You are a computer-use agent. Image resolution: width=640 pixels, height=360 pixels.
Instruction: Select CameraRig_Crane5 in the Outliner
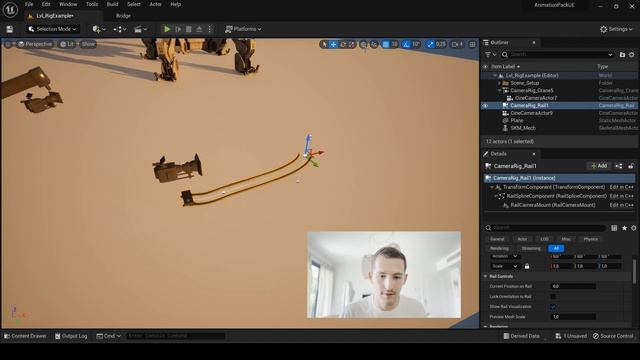[x=532, y=91]
